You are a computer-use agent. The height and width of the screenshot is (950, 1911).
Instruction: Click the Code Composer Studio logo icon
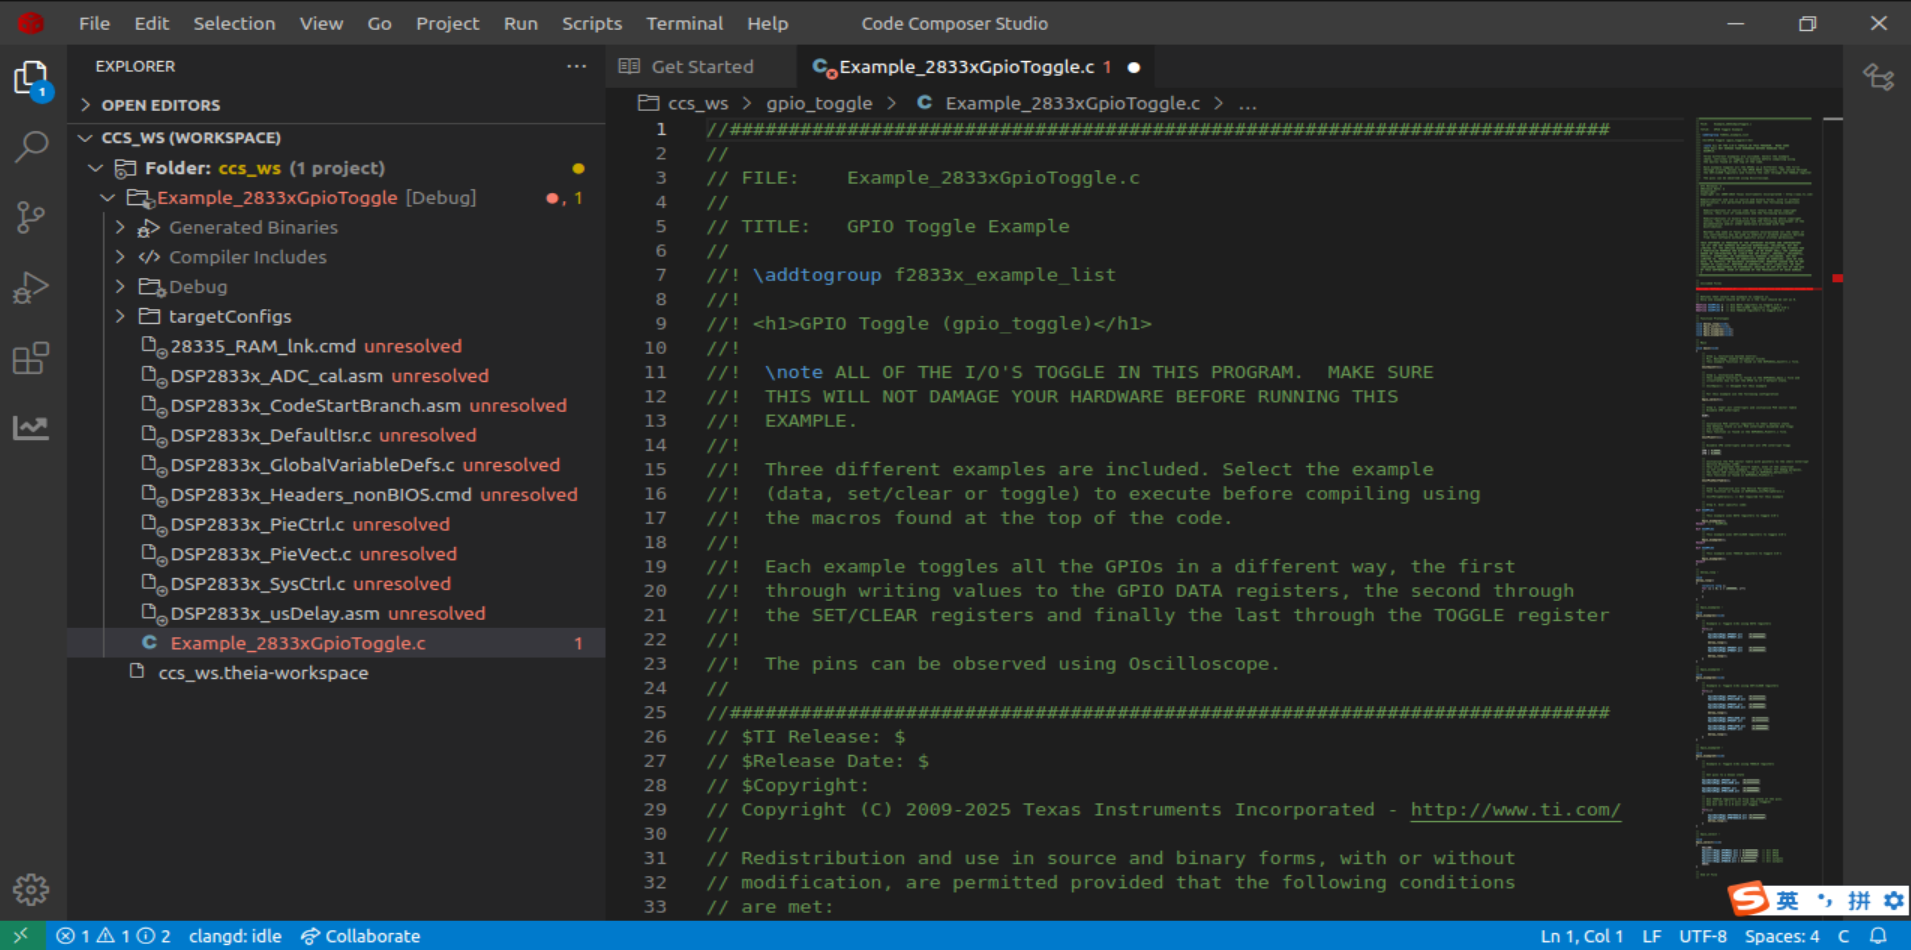pos(31,23)
